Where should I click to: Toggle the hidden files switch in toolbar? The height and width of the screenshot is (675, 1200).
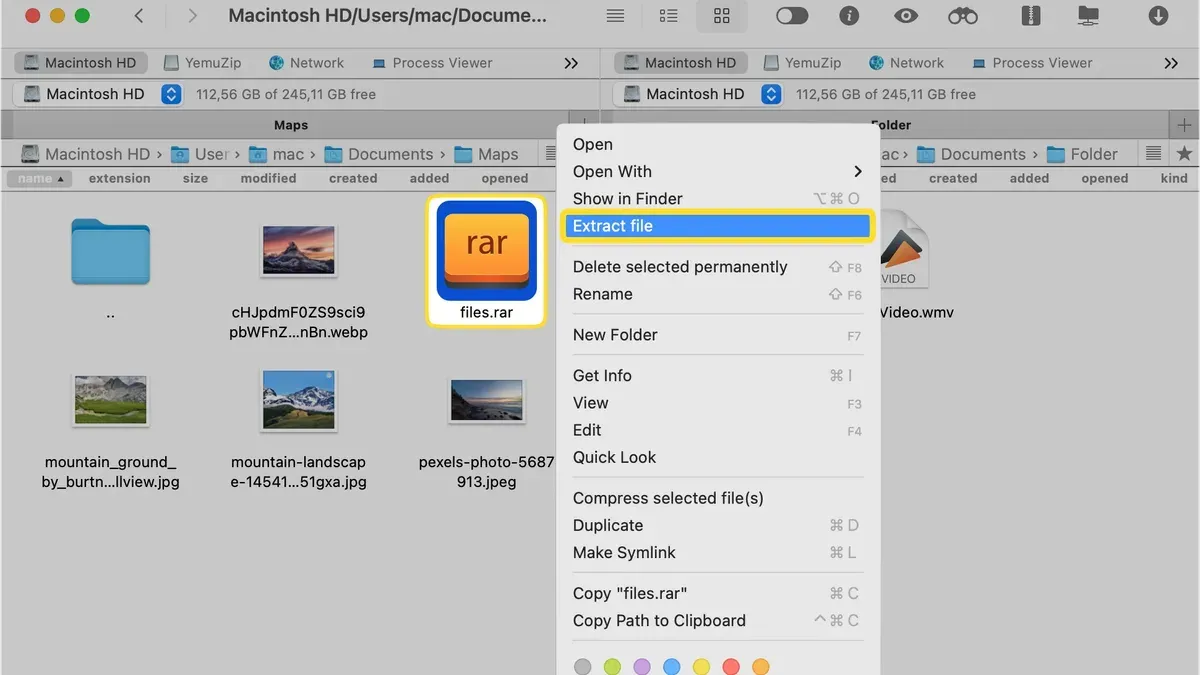(x=792, y=16)
